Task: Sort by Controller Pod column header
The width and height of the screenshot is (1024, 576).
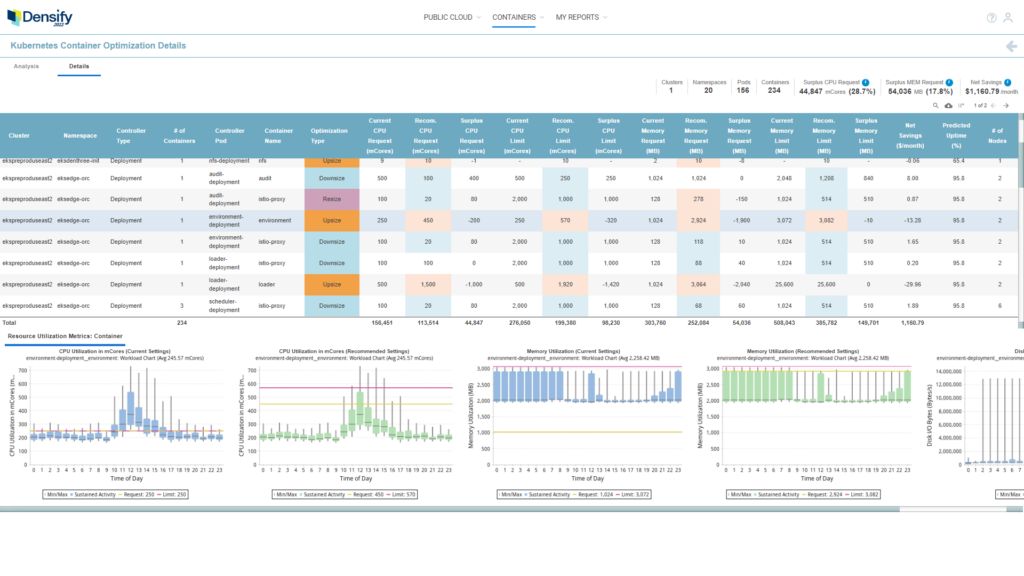Action: coord(230,136)
